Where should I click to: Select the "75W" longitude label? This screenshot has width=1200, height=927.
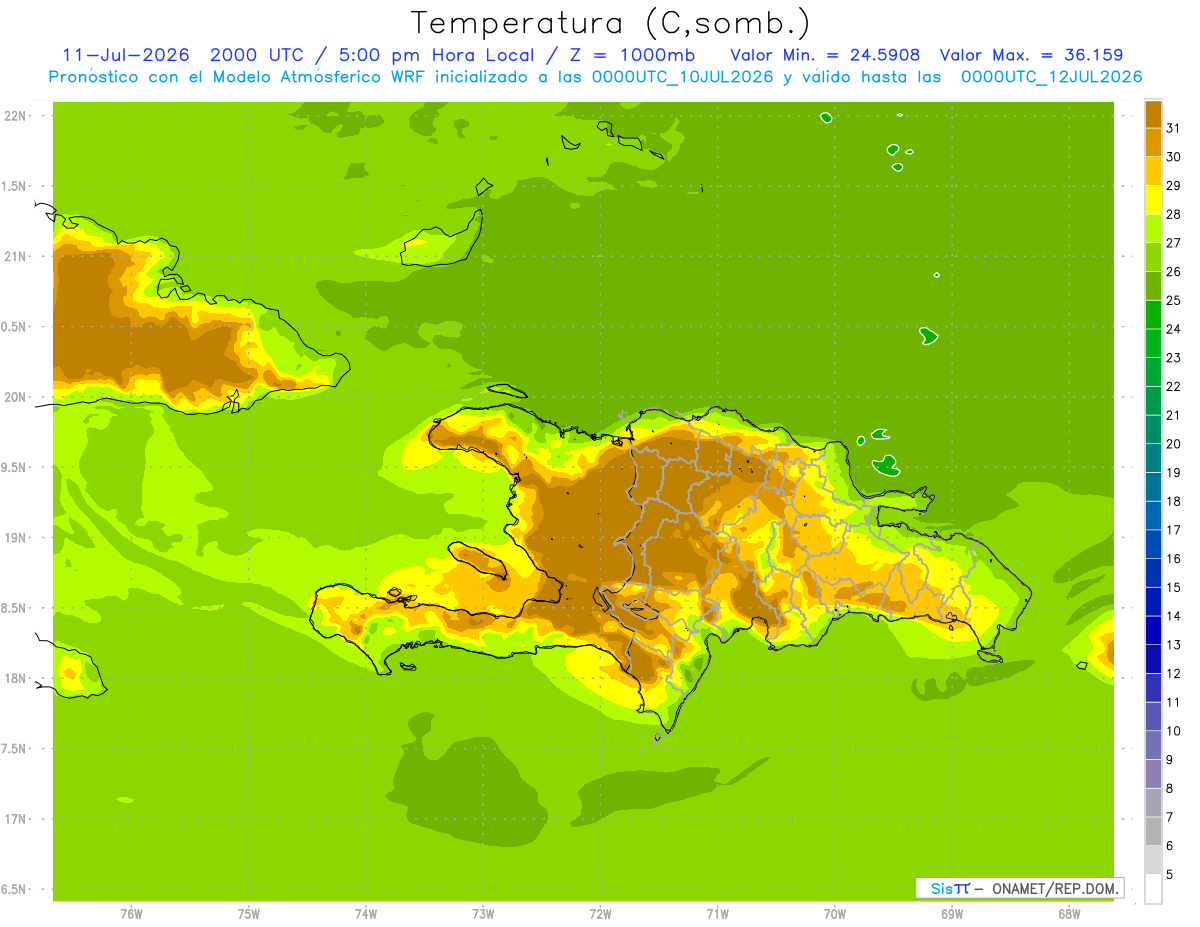(249, 913)
